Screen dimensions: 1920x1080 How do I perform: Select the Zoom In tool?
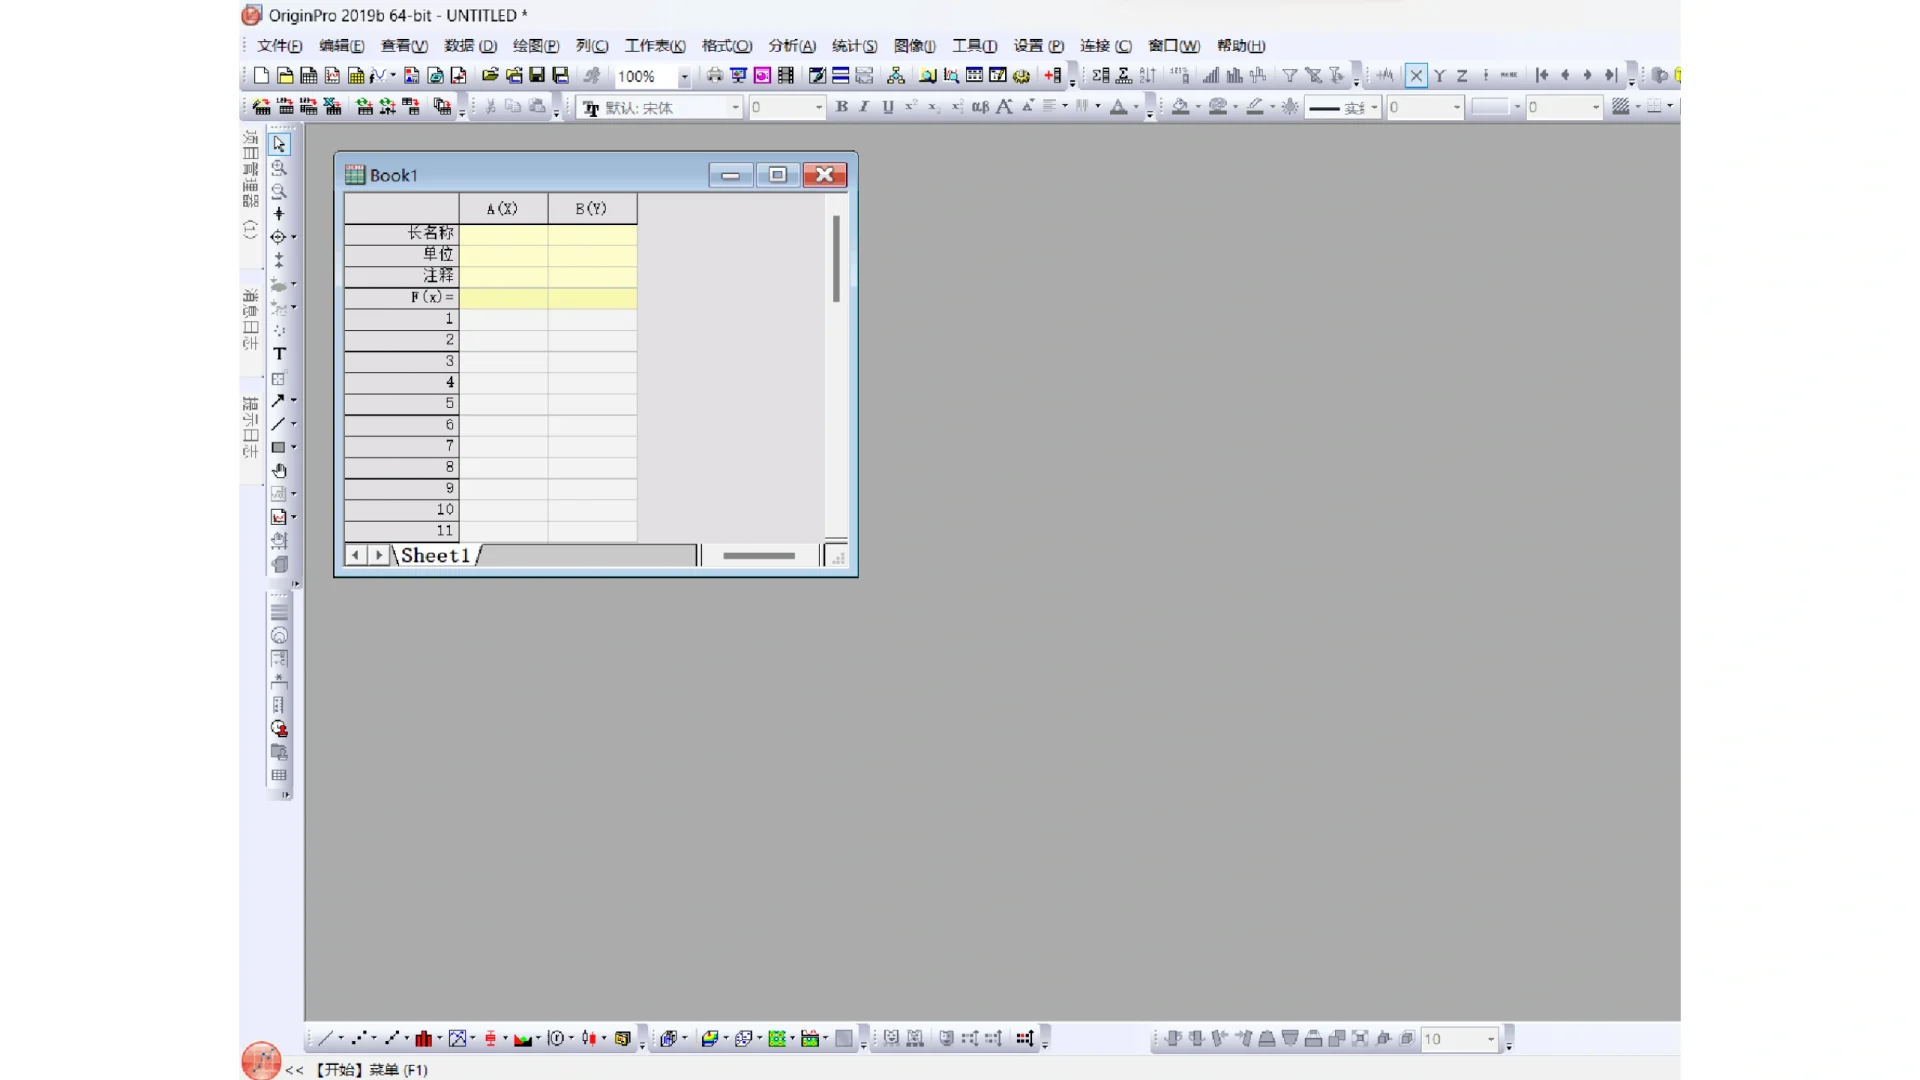pos(279,168)
